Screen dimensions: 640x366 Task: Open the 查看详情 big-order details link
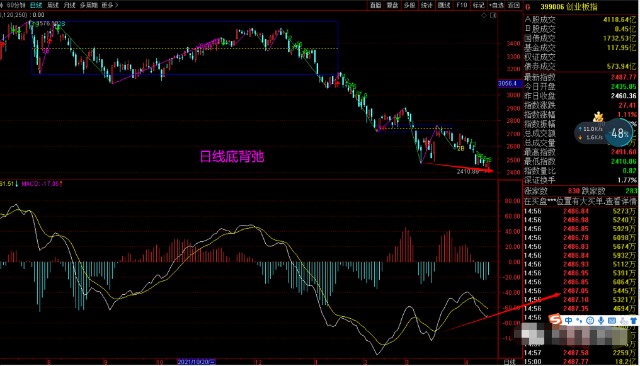(622, 201)
